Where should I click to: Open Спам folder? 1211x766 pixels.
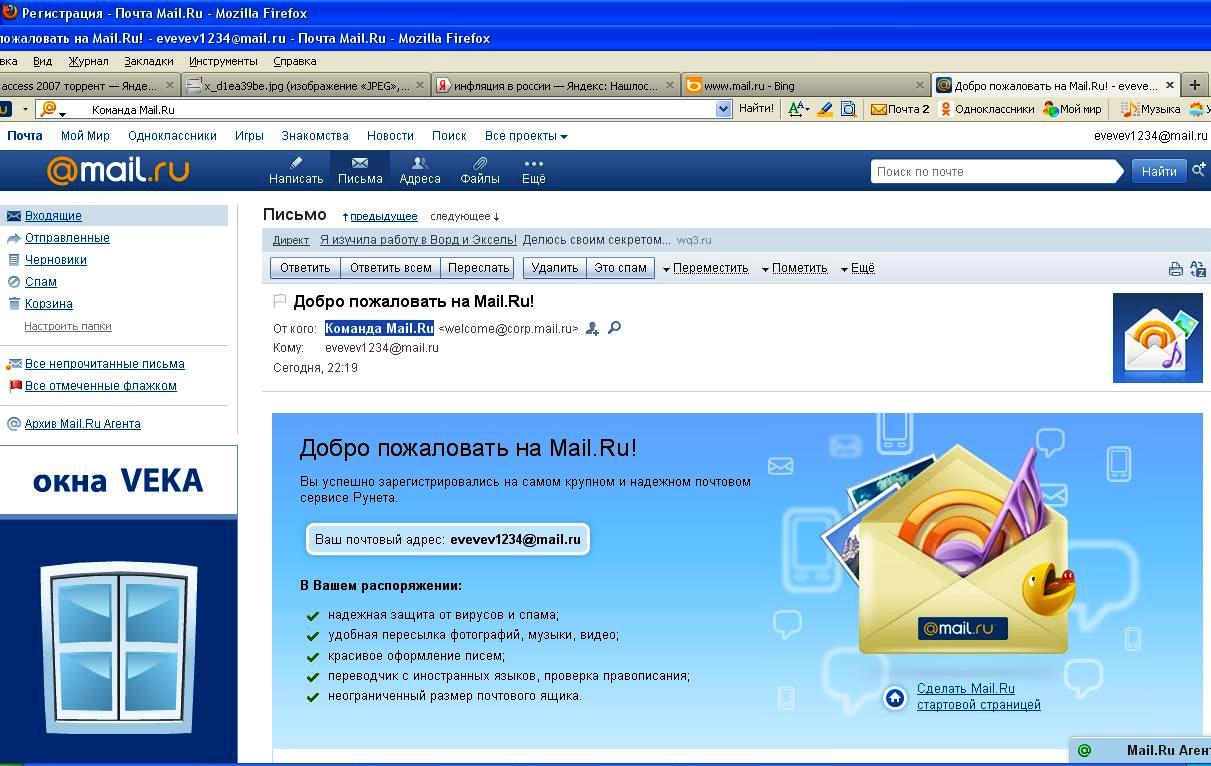[41, 282]
